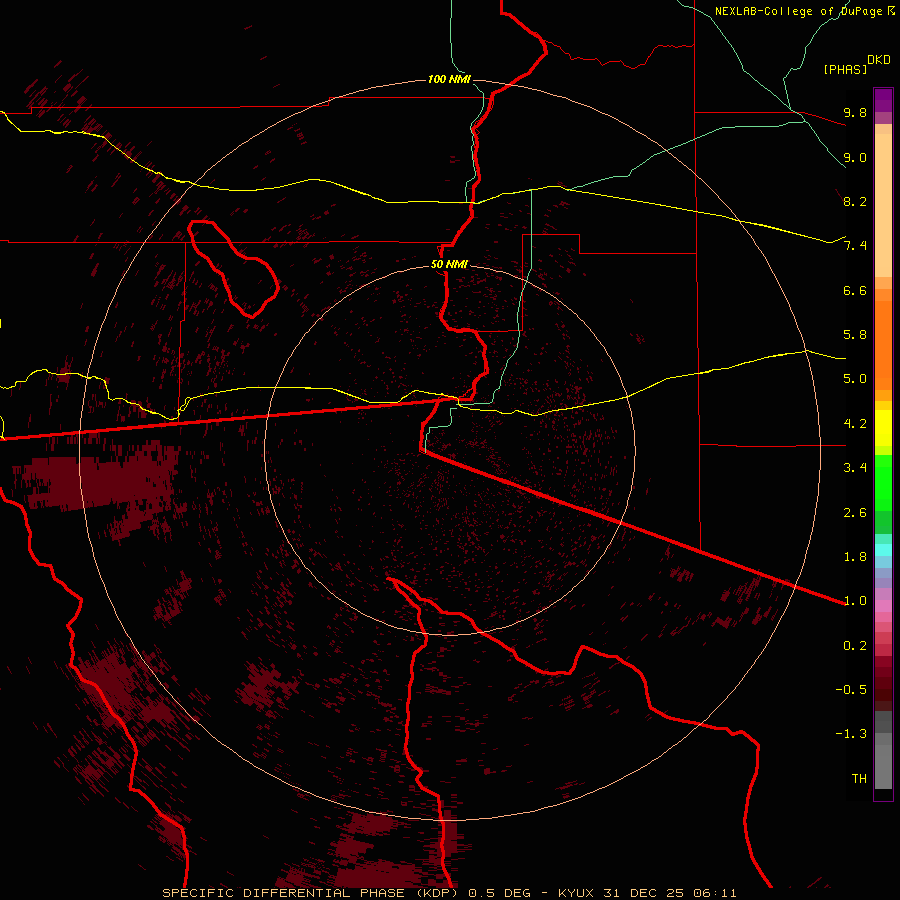
Task: Click the TH threshold label on scale
Action: [x=859, y=779]
